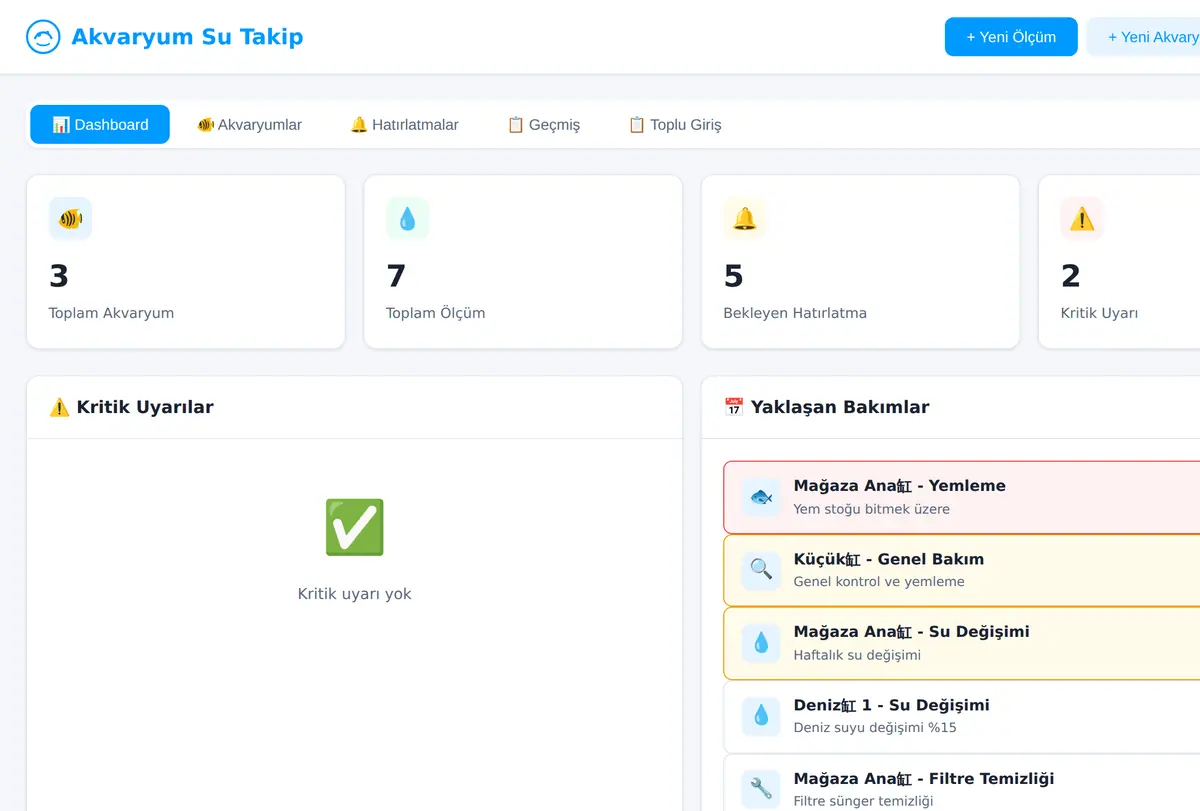Image resolution: width=1200 pixels, height=811 pixels.
Task: Click the fish icon in Mağaza Ana Yemleme row
Action: [761, 497]
